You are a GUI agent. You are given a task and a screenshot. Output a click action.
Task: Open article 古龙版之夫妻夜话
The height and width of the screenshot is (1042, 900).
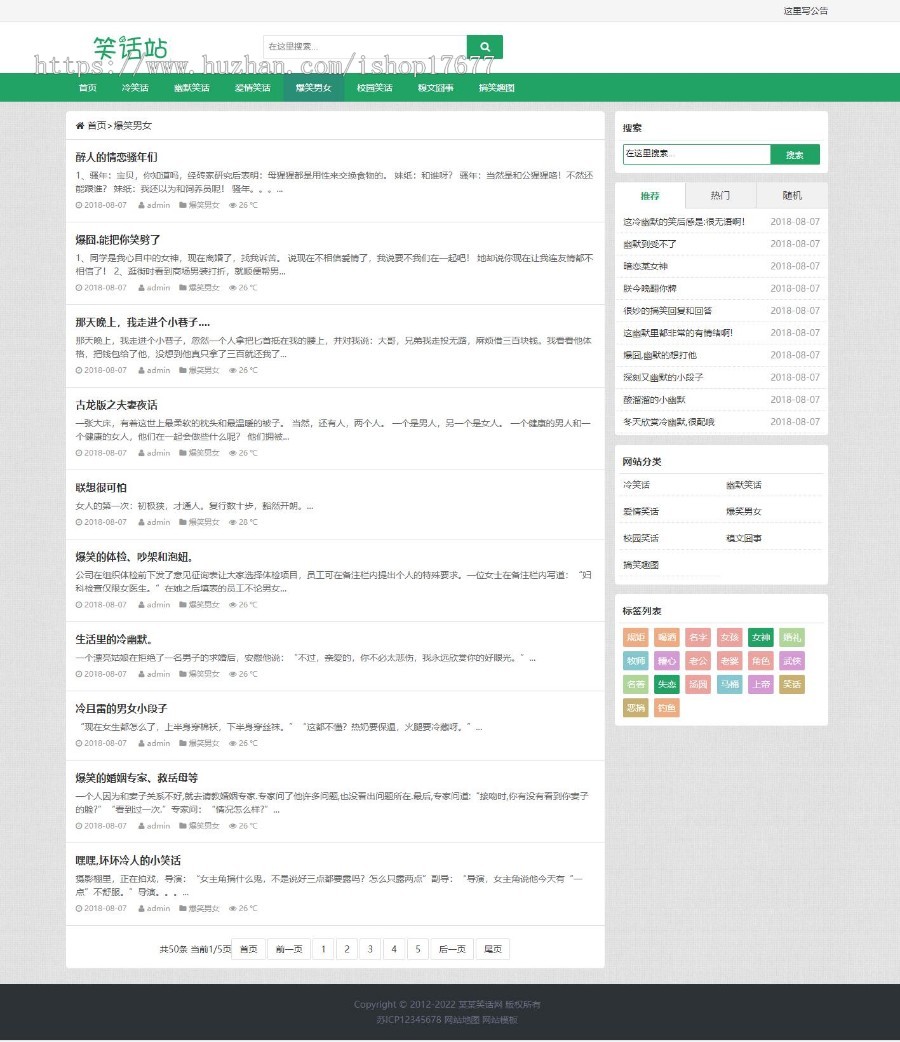tap(116, 405)
